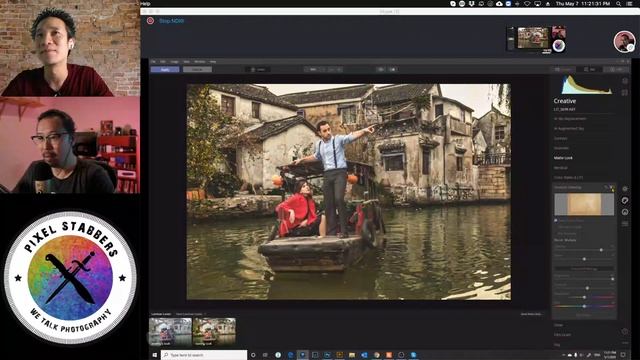Select the Creative palette icon in sidebar
The image size is (640, 360).
(625, 200)
